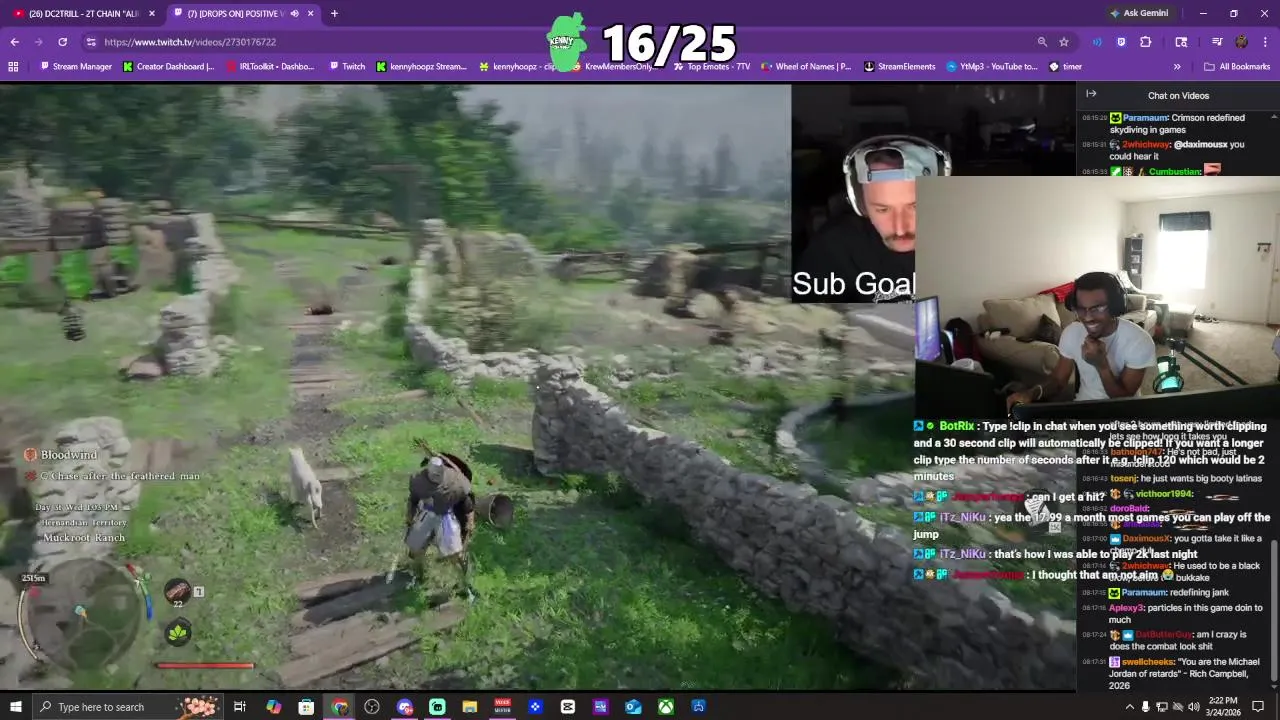
Task: Open CapCut from the taskbar
Action: point(567,707)
